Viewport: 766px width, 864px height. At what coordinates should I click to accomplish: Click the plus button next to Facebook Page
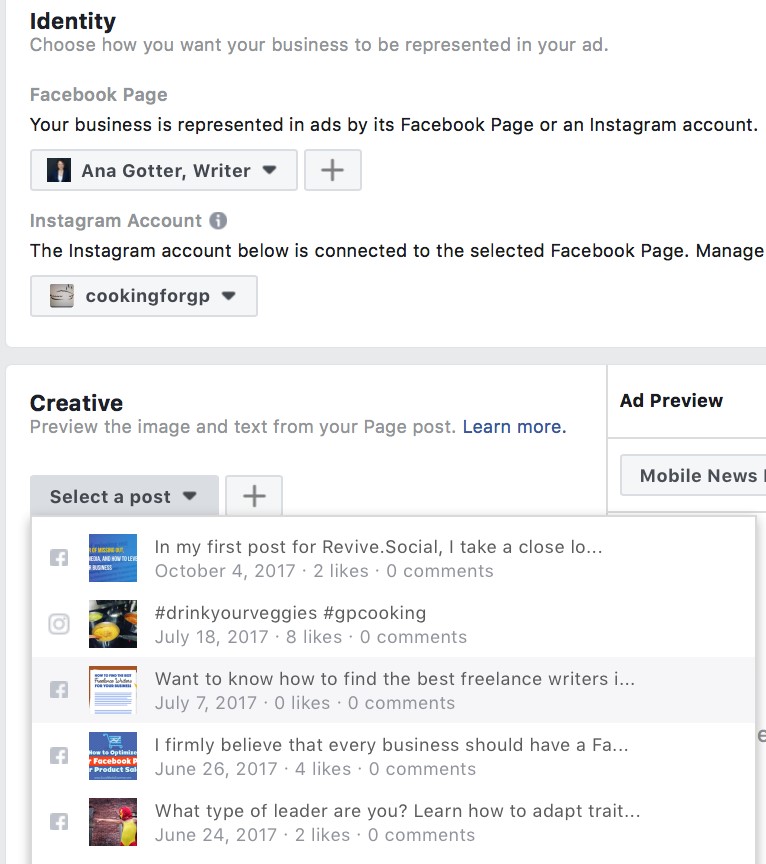(x=332, y=170)
